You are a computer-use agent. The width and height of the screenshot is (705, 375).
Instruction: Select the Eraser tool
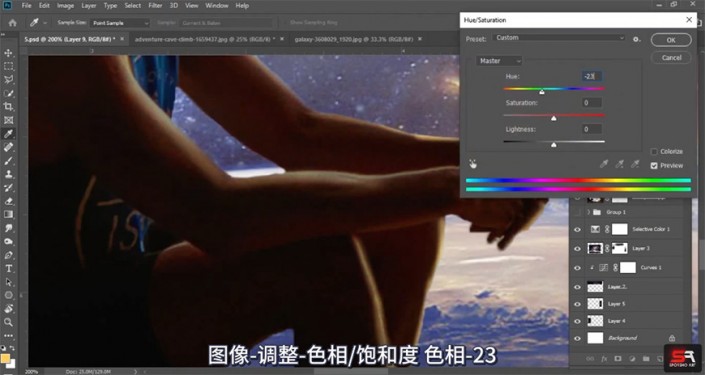tap(8, 201)
